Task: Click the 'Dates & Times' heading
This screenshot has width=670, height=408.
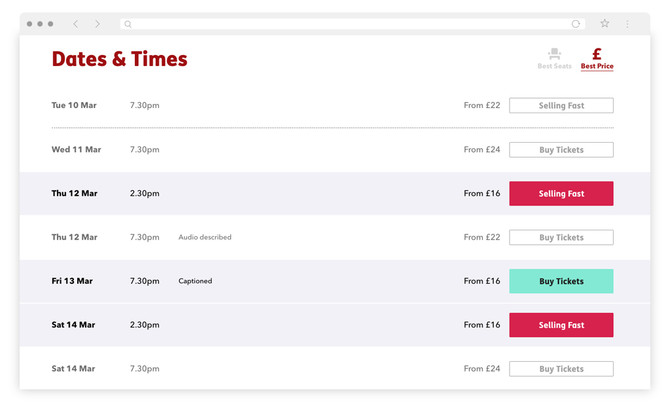Action: [x=120, y=59]
